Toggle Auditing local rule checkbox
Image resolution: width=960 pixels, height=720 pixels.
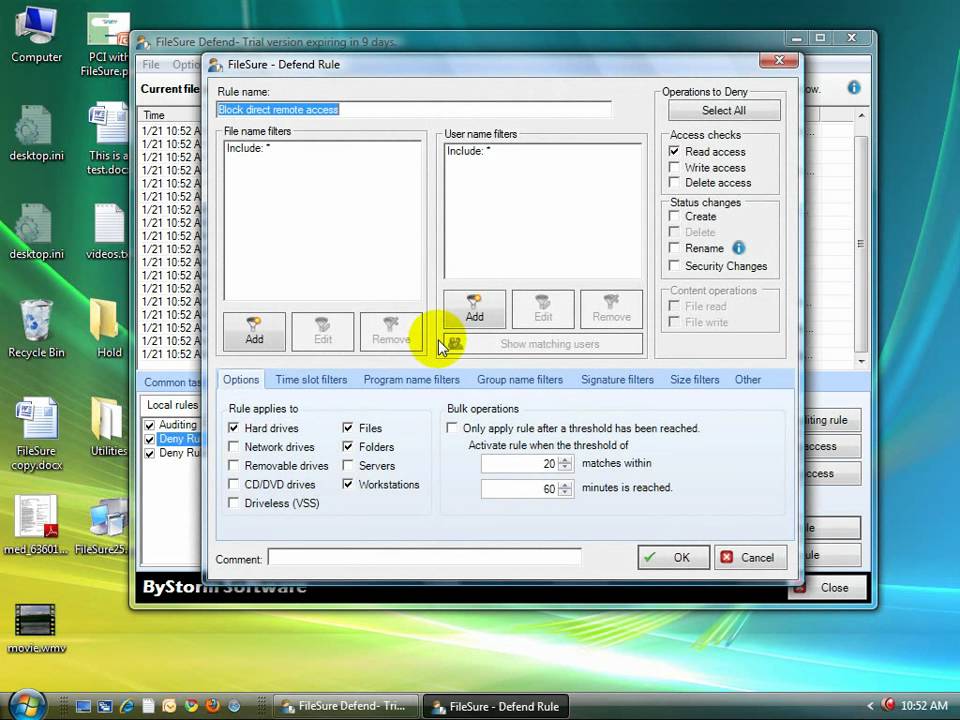pos(149,425)
